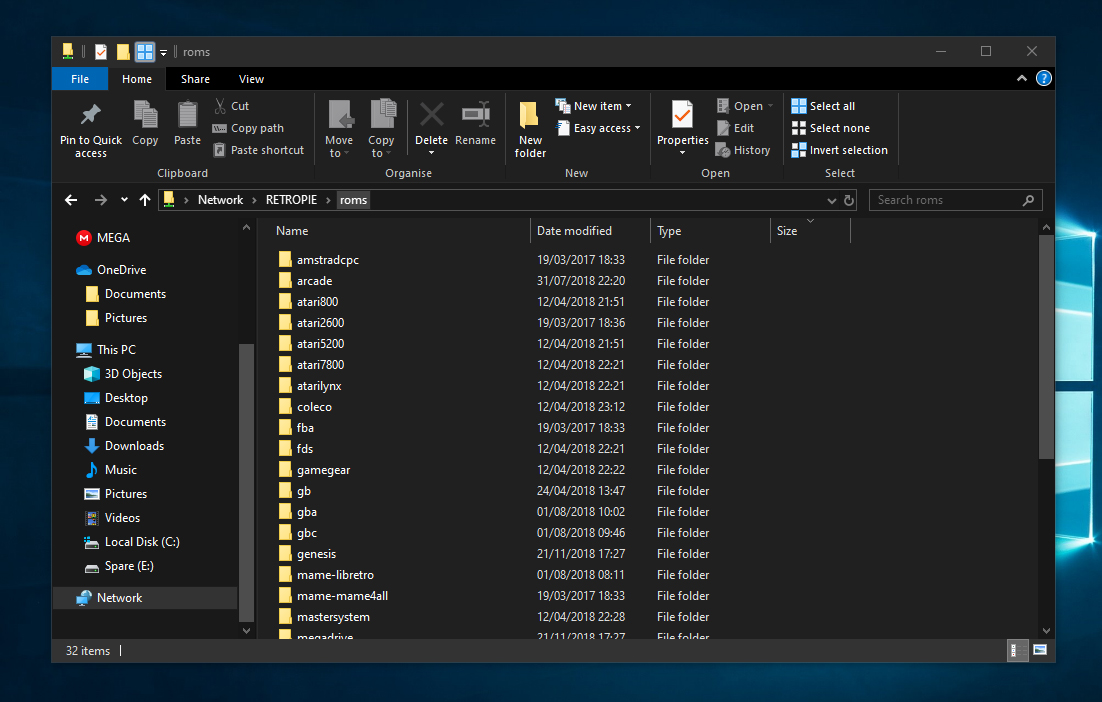Image resolution: width=1102 pixels, height=702 pixels.
Task: Open the Help question mark icon
Action: [1044, 79]
